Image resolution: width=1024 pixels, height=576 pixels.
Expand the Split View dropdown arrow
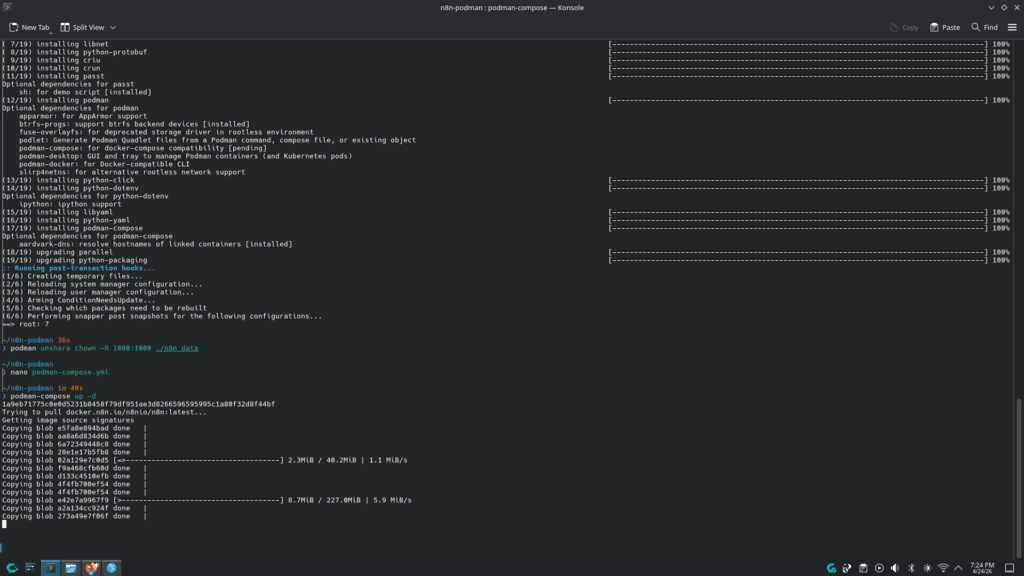tap(113, 27)
